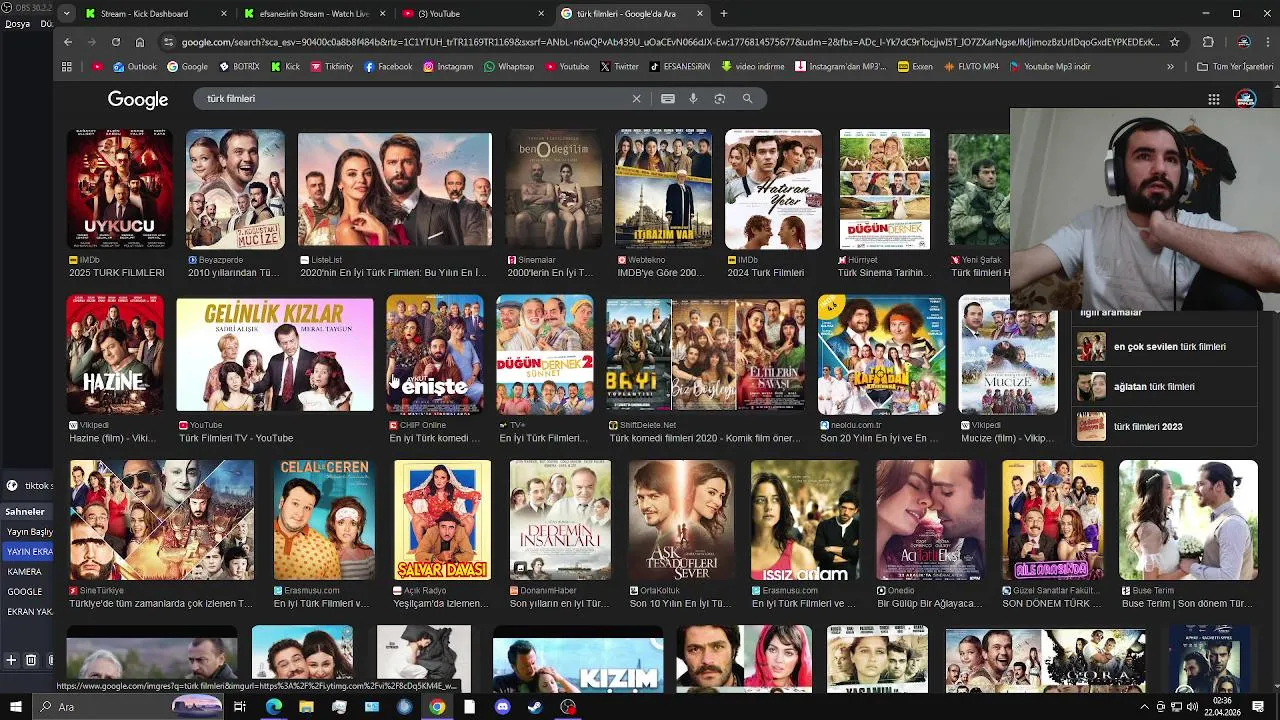1280x720 pixels.
Task: Open Steam from the taskbar
Action: coord(535,707)
